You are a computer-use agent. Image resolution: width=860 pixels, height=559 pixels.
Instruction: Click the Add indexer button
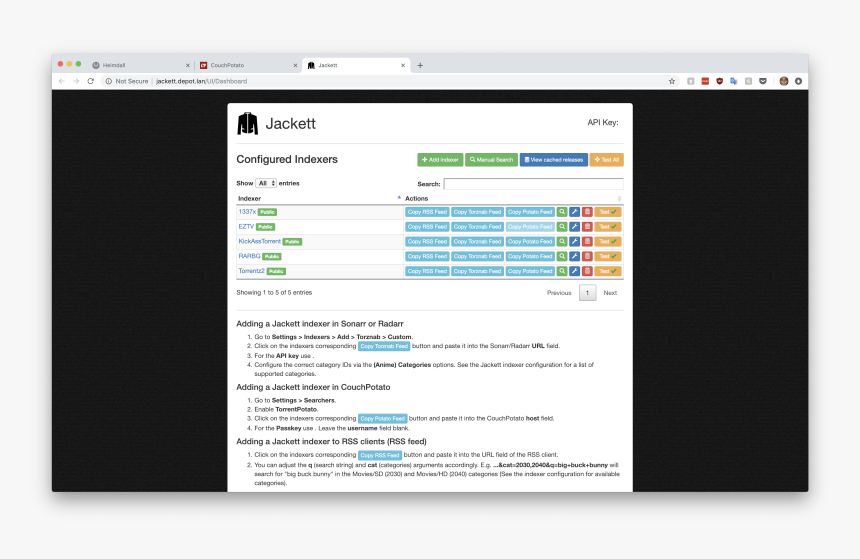click(440, 160)
